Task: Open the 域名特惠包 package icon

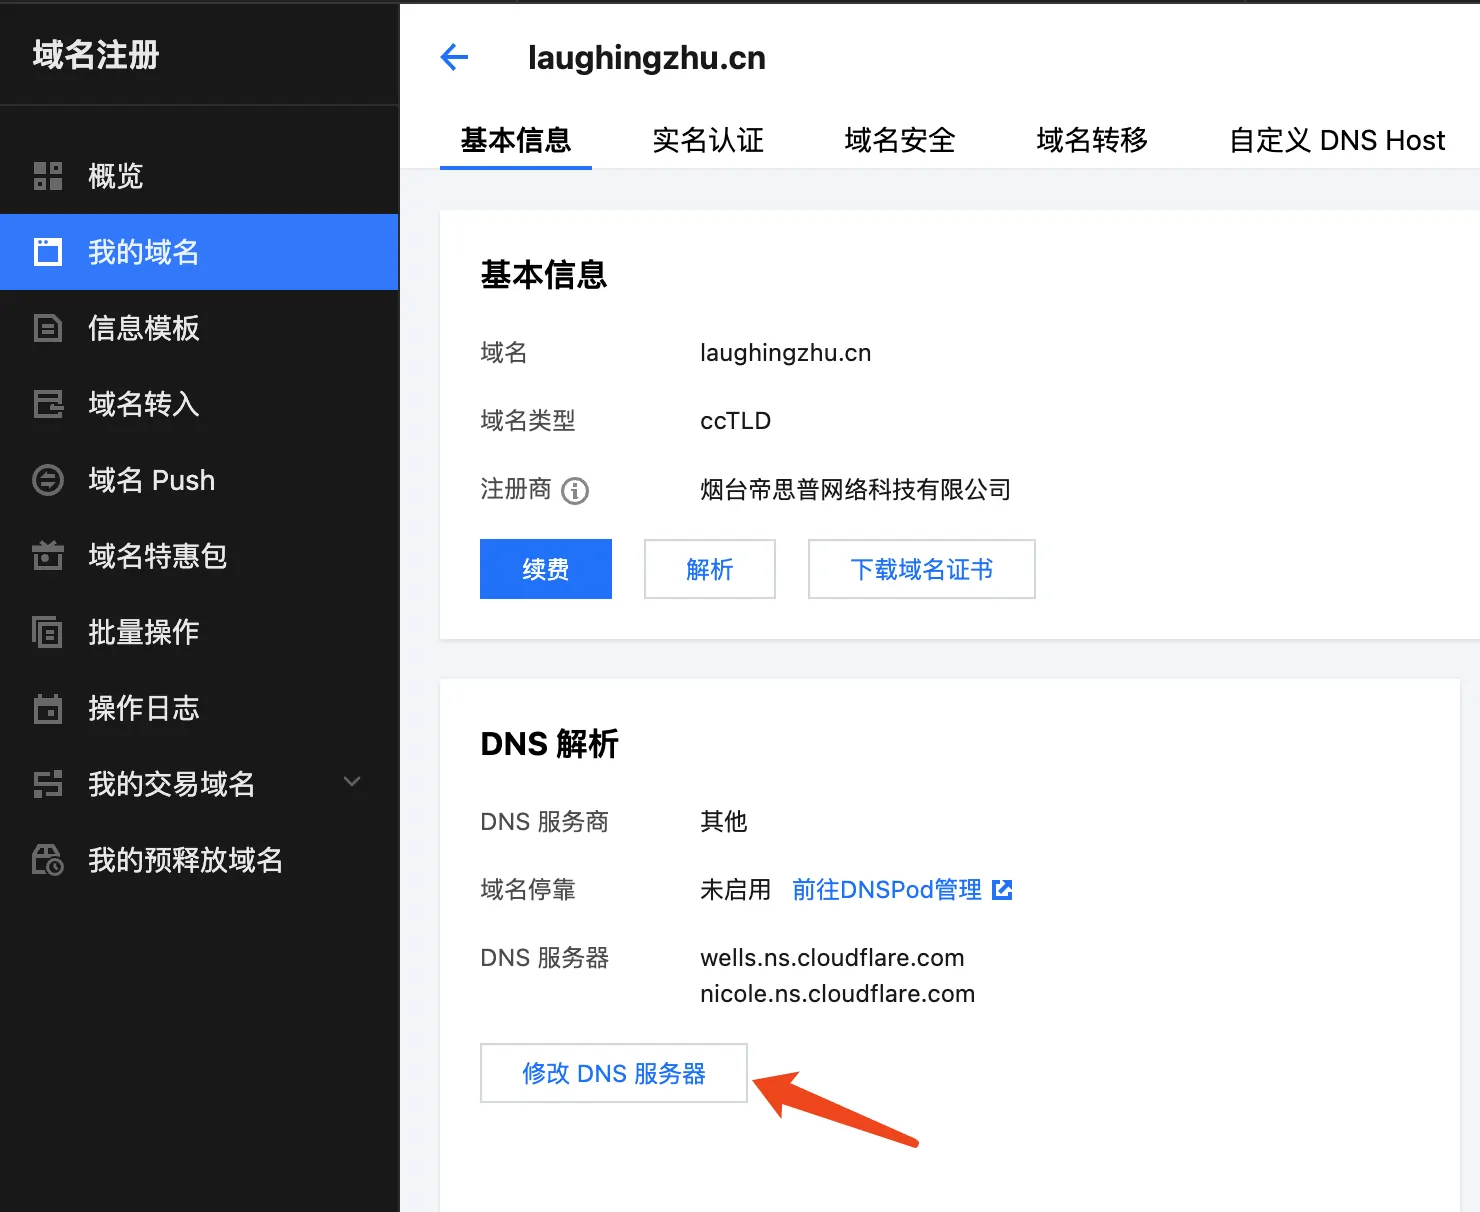Action: [x=47, y=556]
